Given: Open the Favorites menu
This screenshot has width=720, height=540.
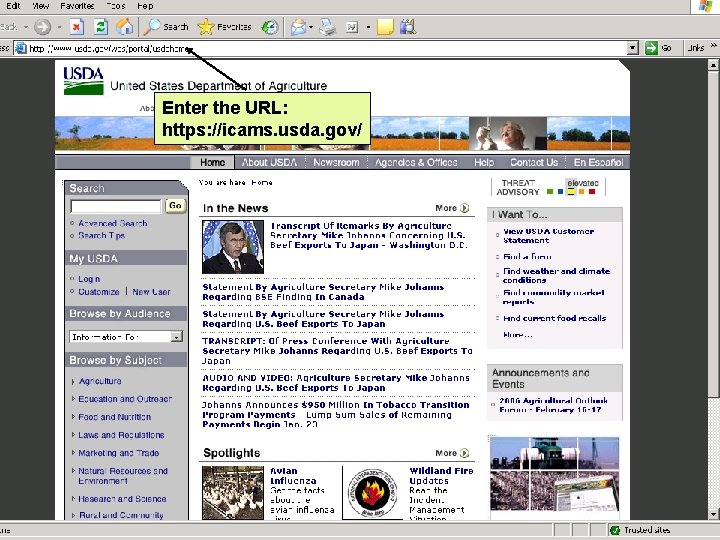Looking at the screenshot, I should (77, 6).
